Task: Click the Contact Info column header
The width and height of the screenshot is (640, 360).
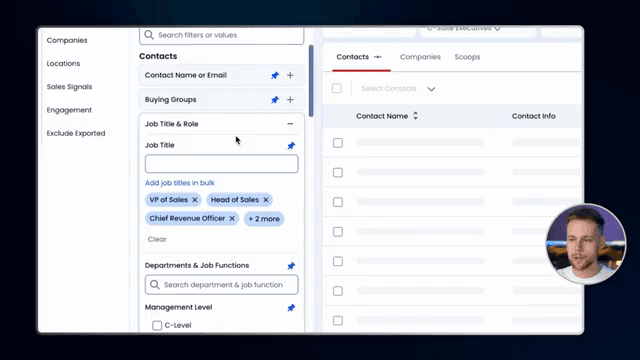Action: (533, 116)
